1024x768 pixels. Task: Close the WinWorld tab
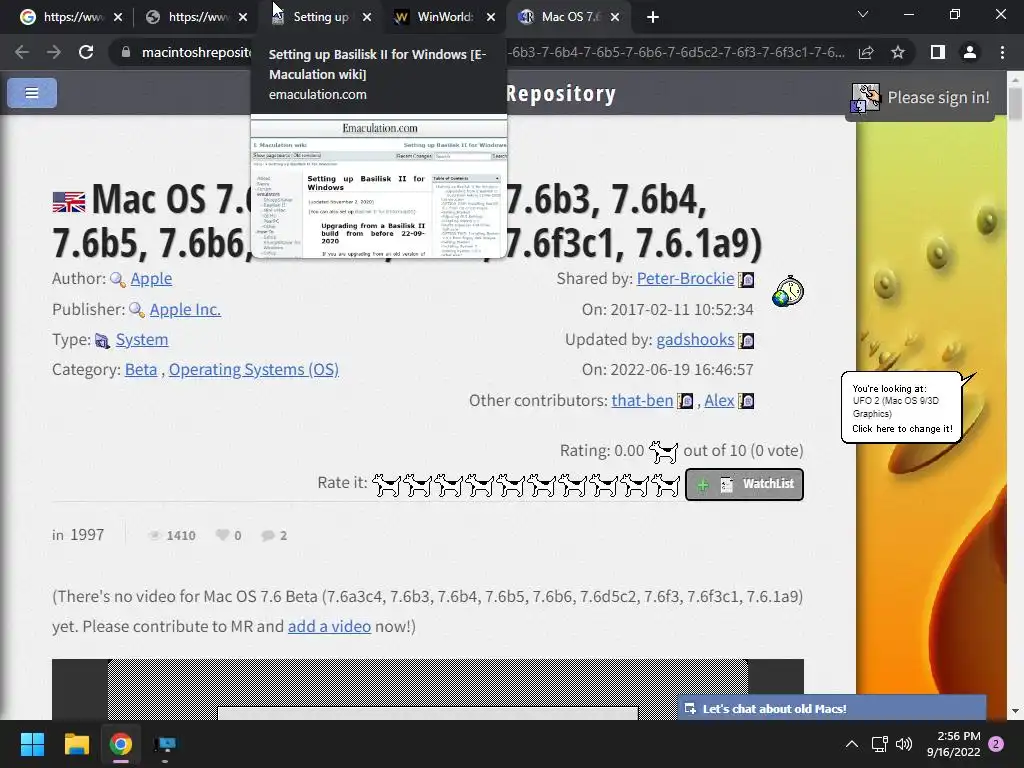coord(490,18)
